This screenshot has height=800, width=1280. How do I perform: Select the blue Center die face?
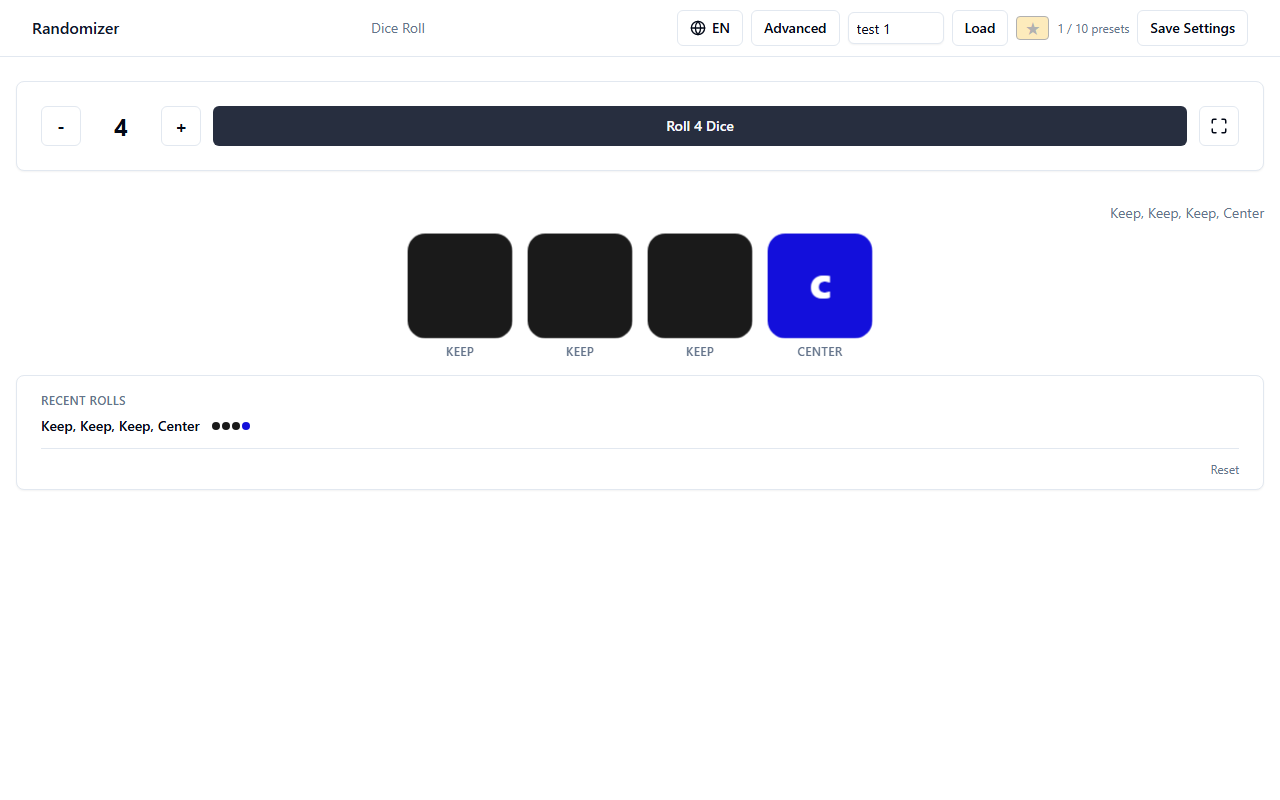click(x=820, y=286)
